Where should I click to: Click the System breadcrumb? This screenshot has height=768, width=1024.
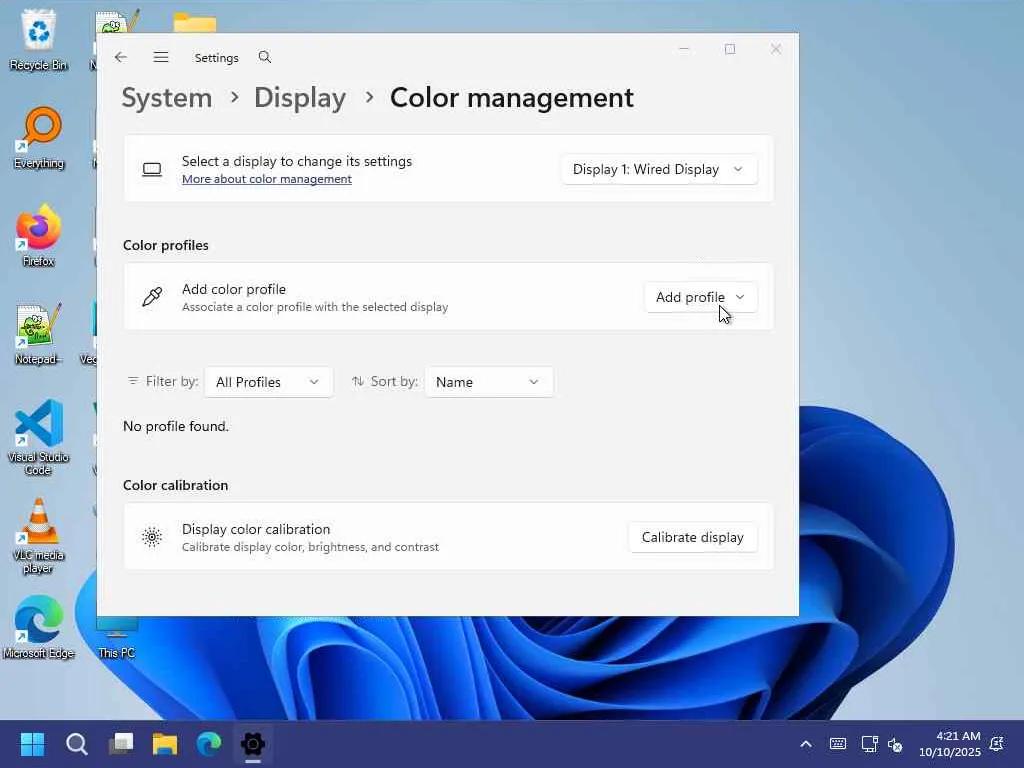[x=167, y=98]
